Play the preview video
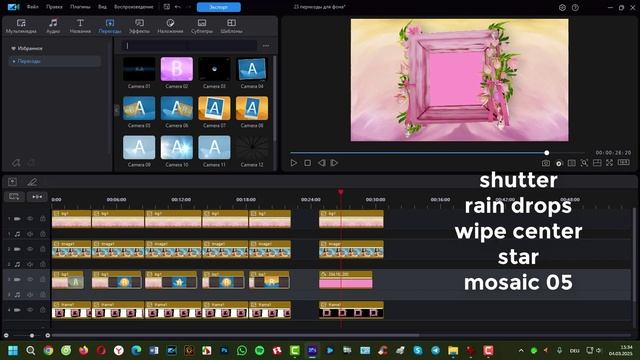This screenshot has width=640, height=360. click(293, 163)
